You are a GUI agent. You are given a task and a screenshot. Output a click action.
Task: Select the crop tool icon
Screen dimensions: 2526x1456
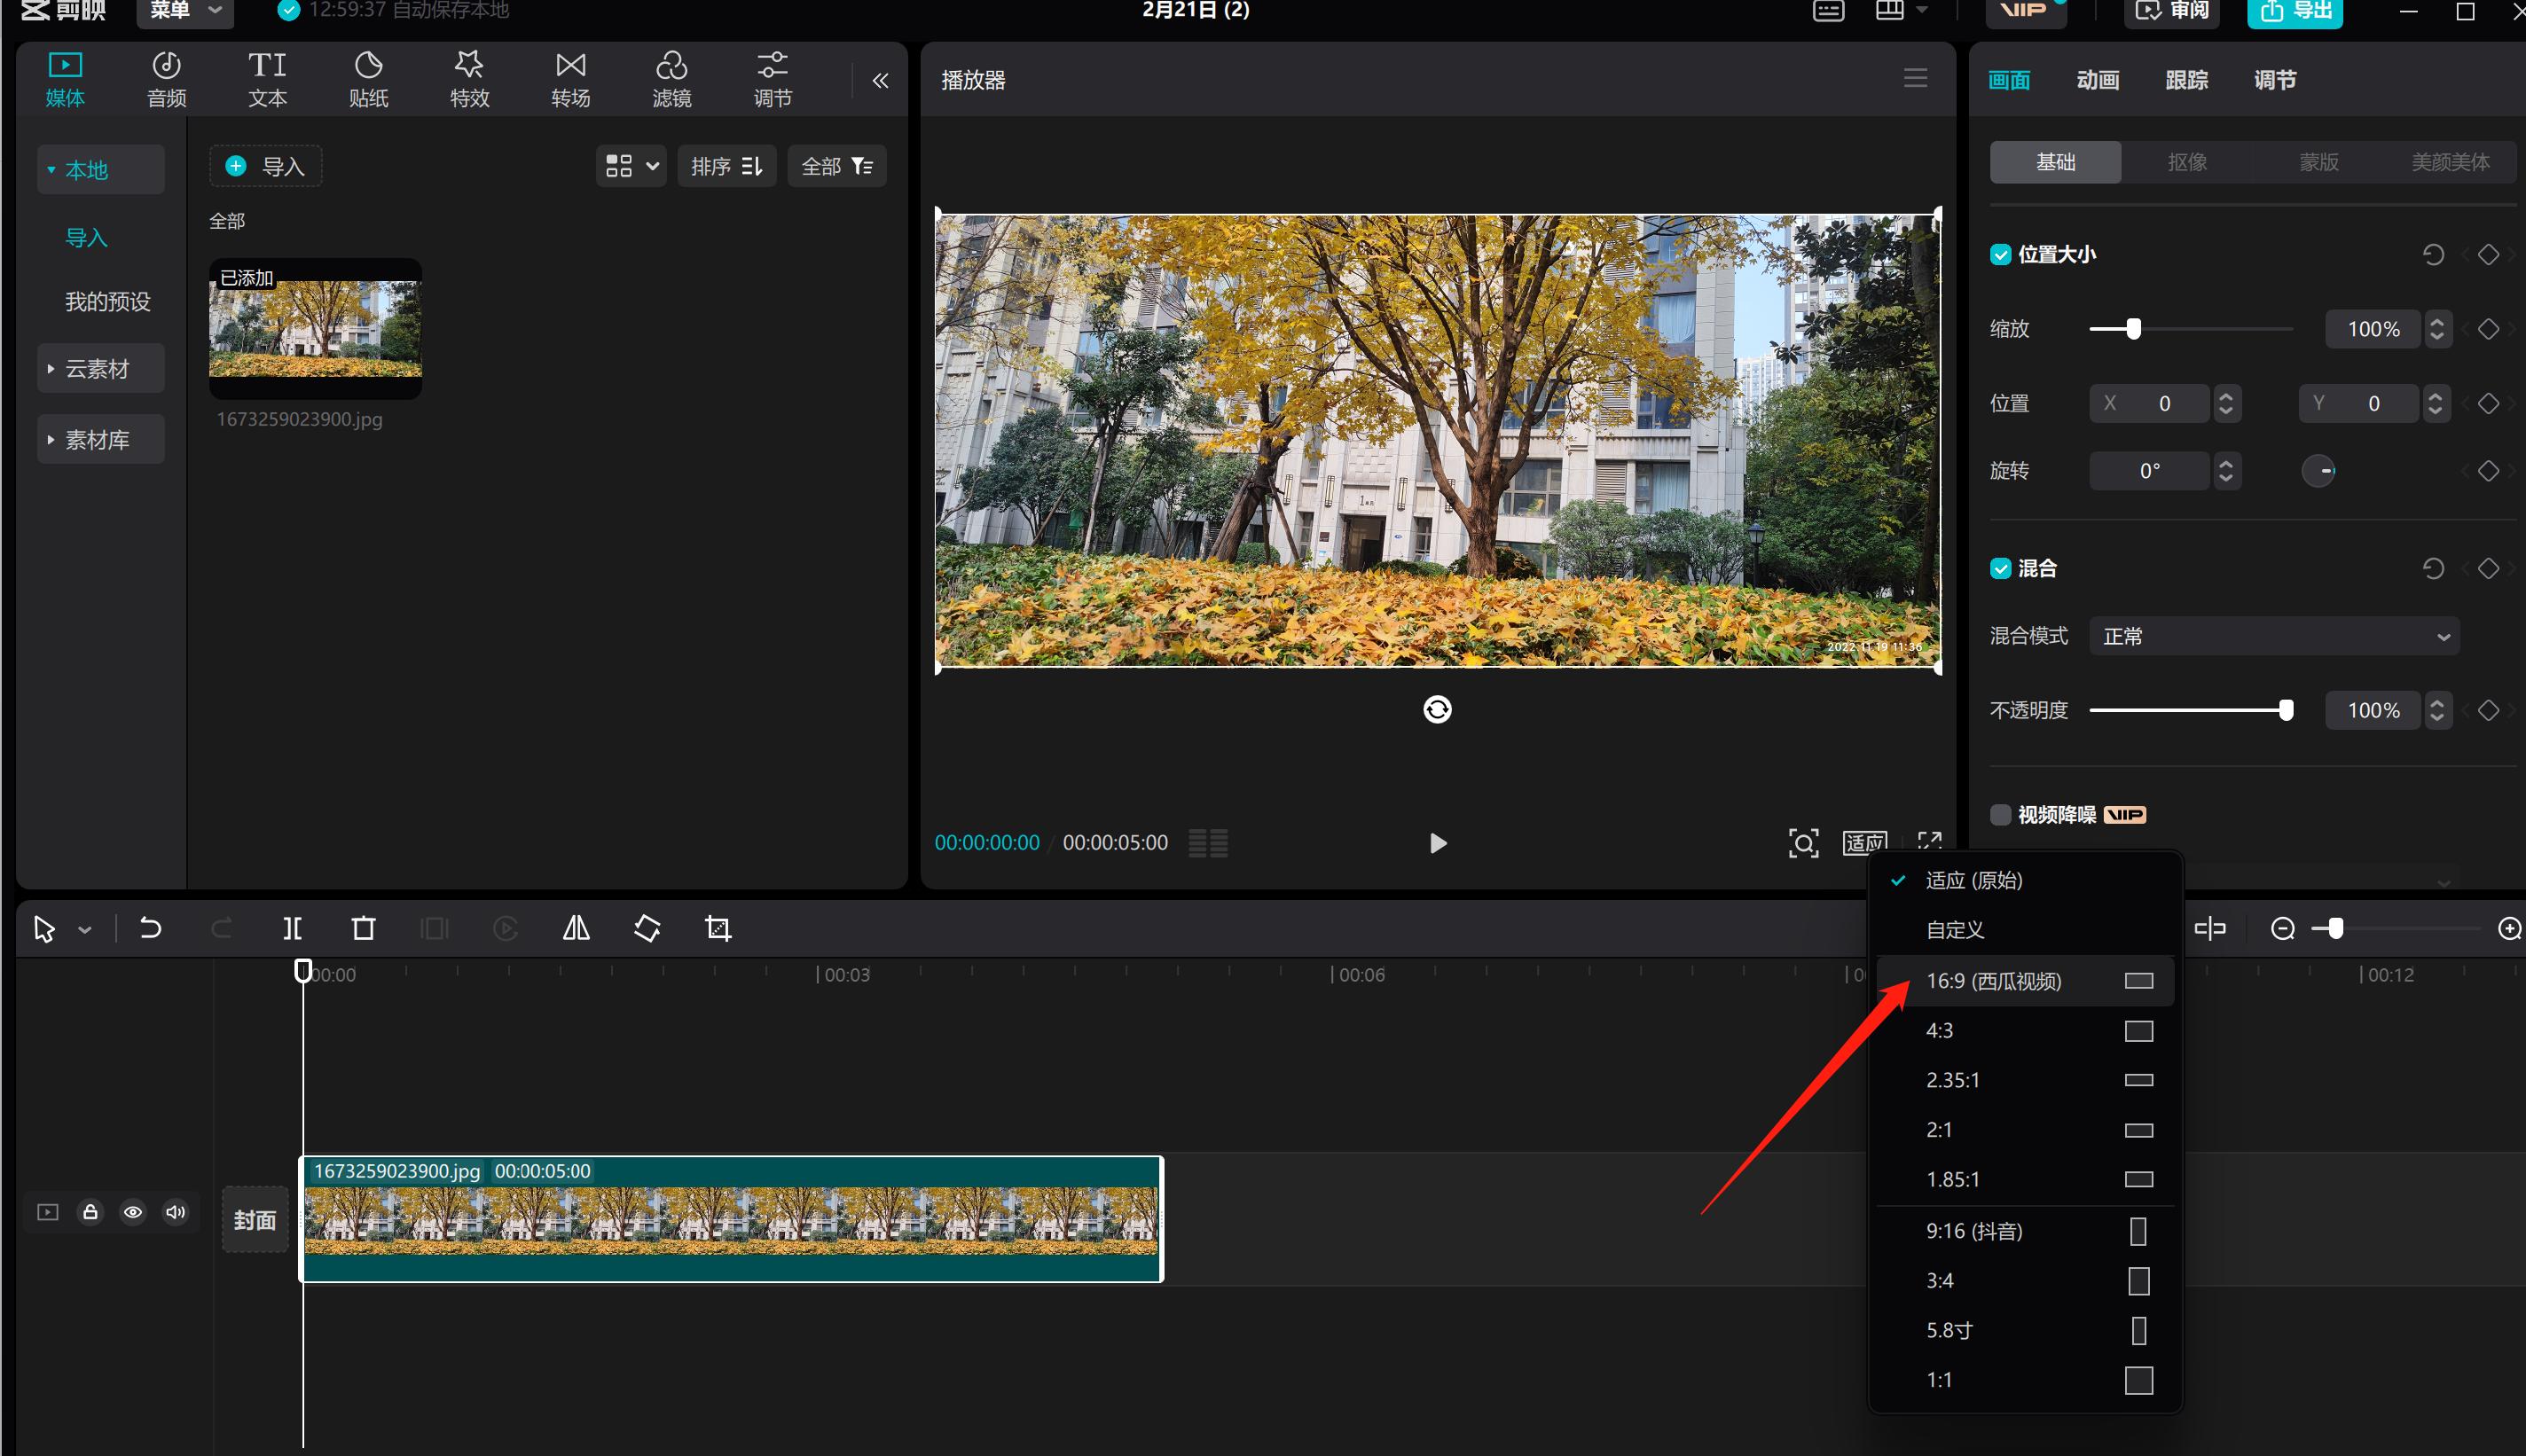coord(718,929)
